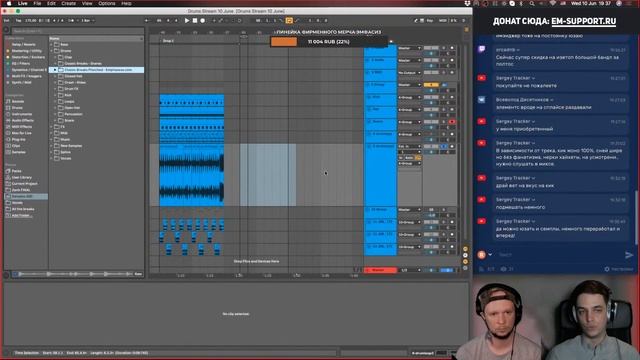Click the large audio waveform clip
Screen dimensions: 640x360
point(192,176)
